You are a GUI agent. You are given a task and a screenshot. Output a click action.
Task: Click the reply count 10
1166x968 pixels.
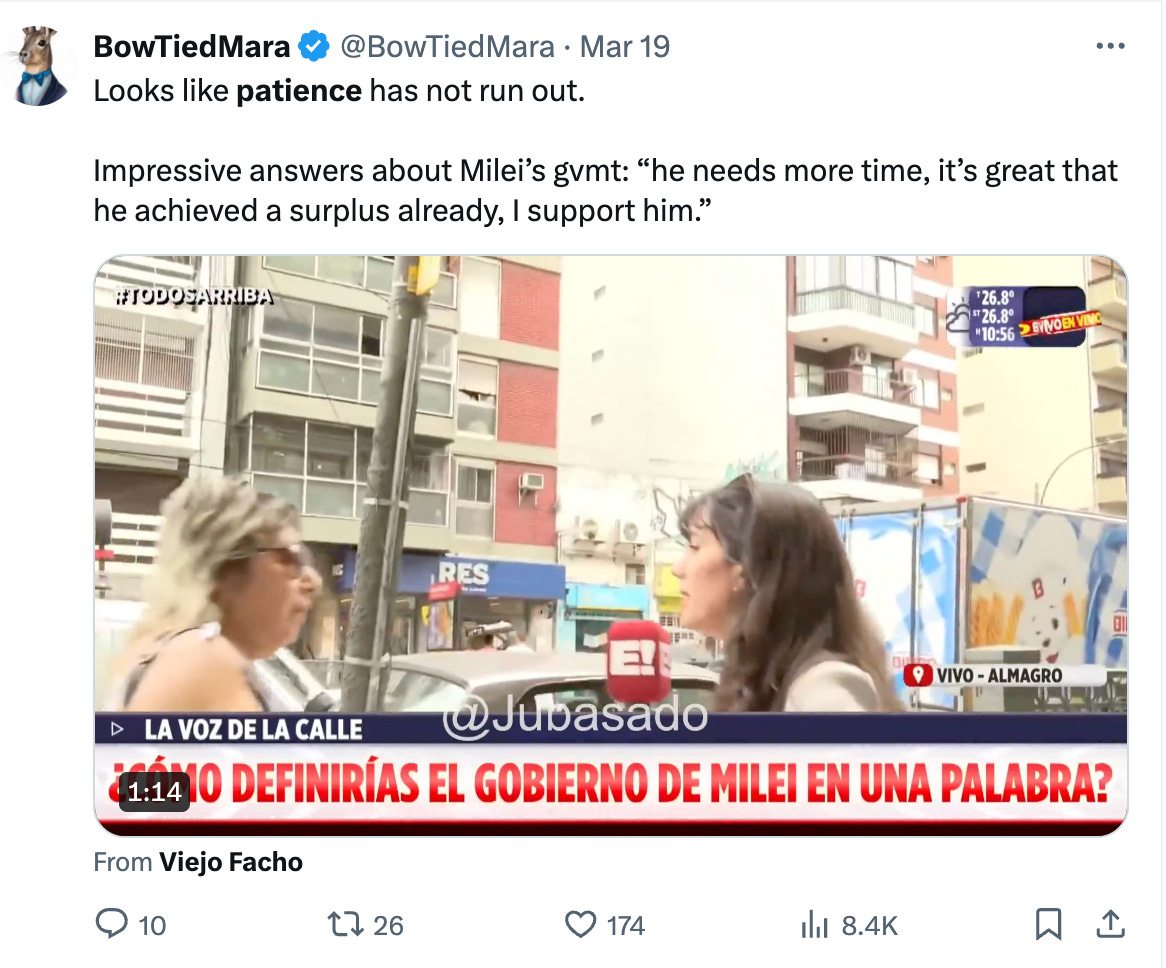152,926
